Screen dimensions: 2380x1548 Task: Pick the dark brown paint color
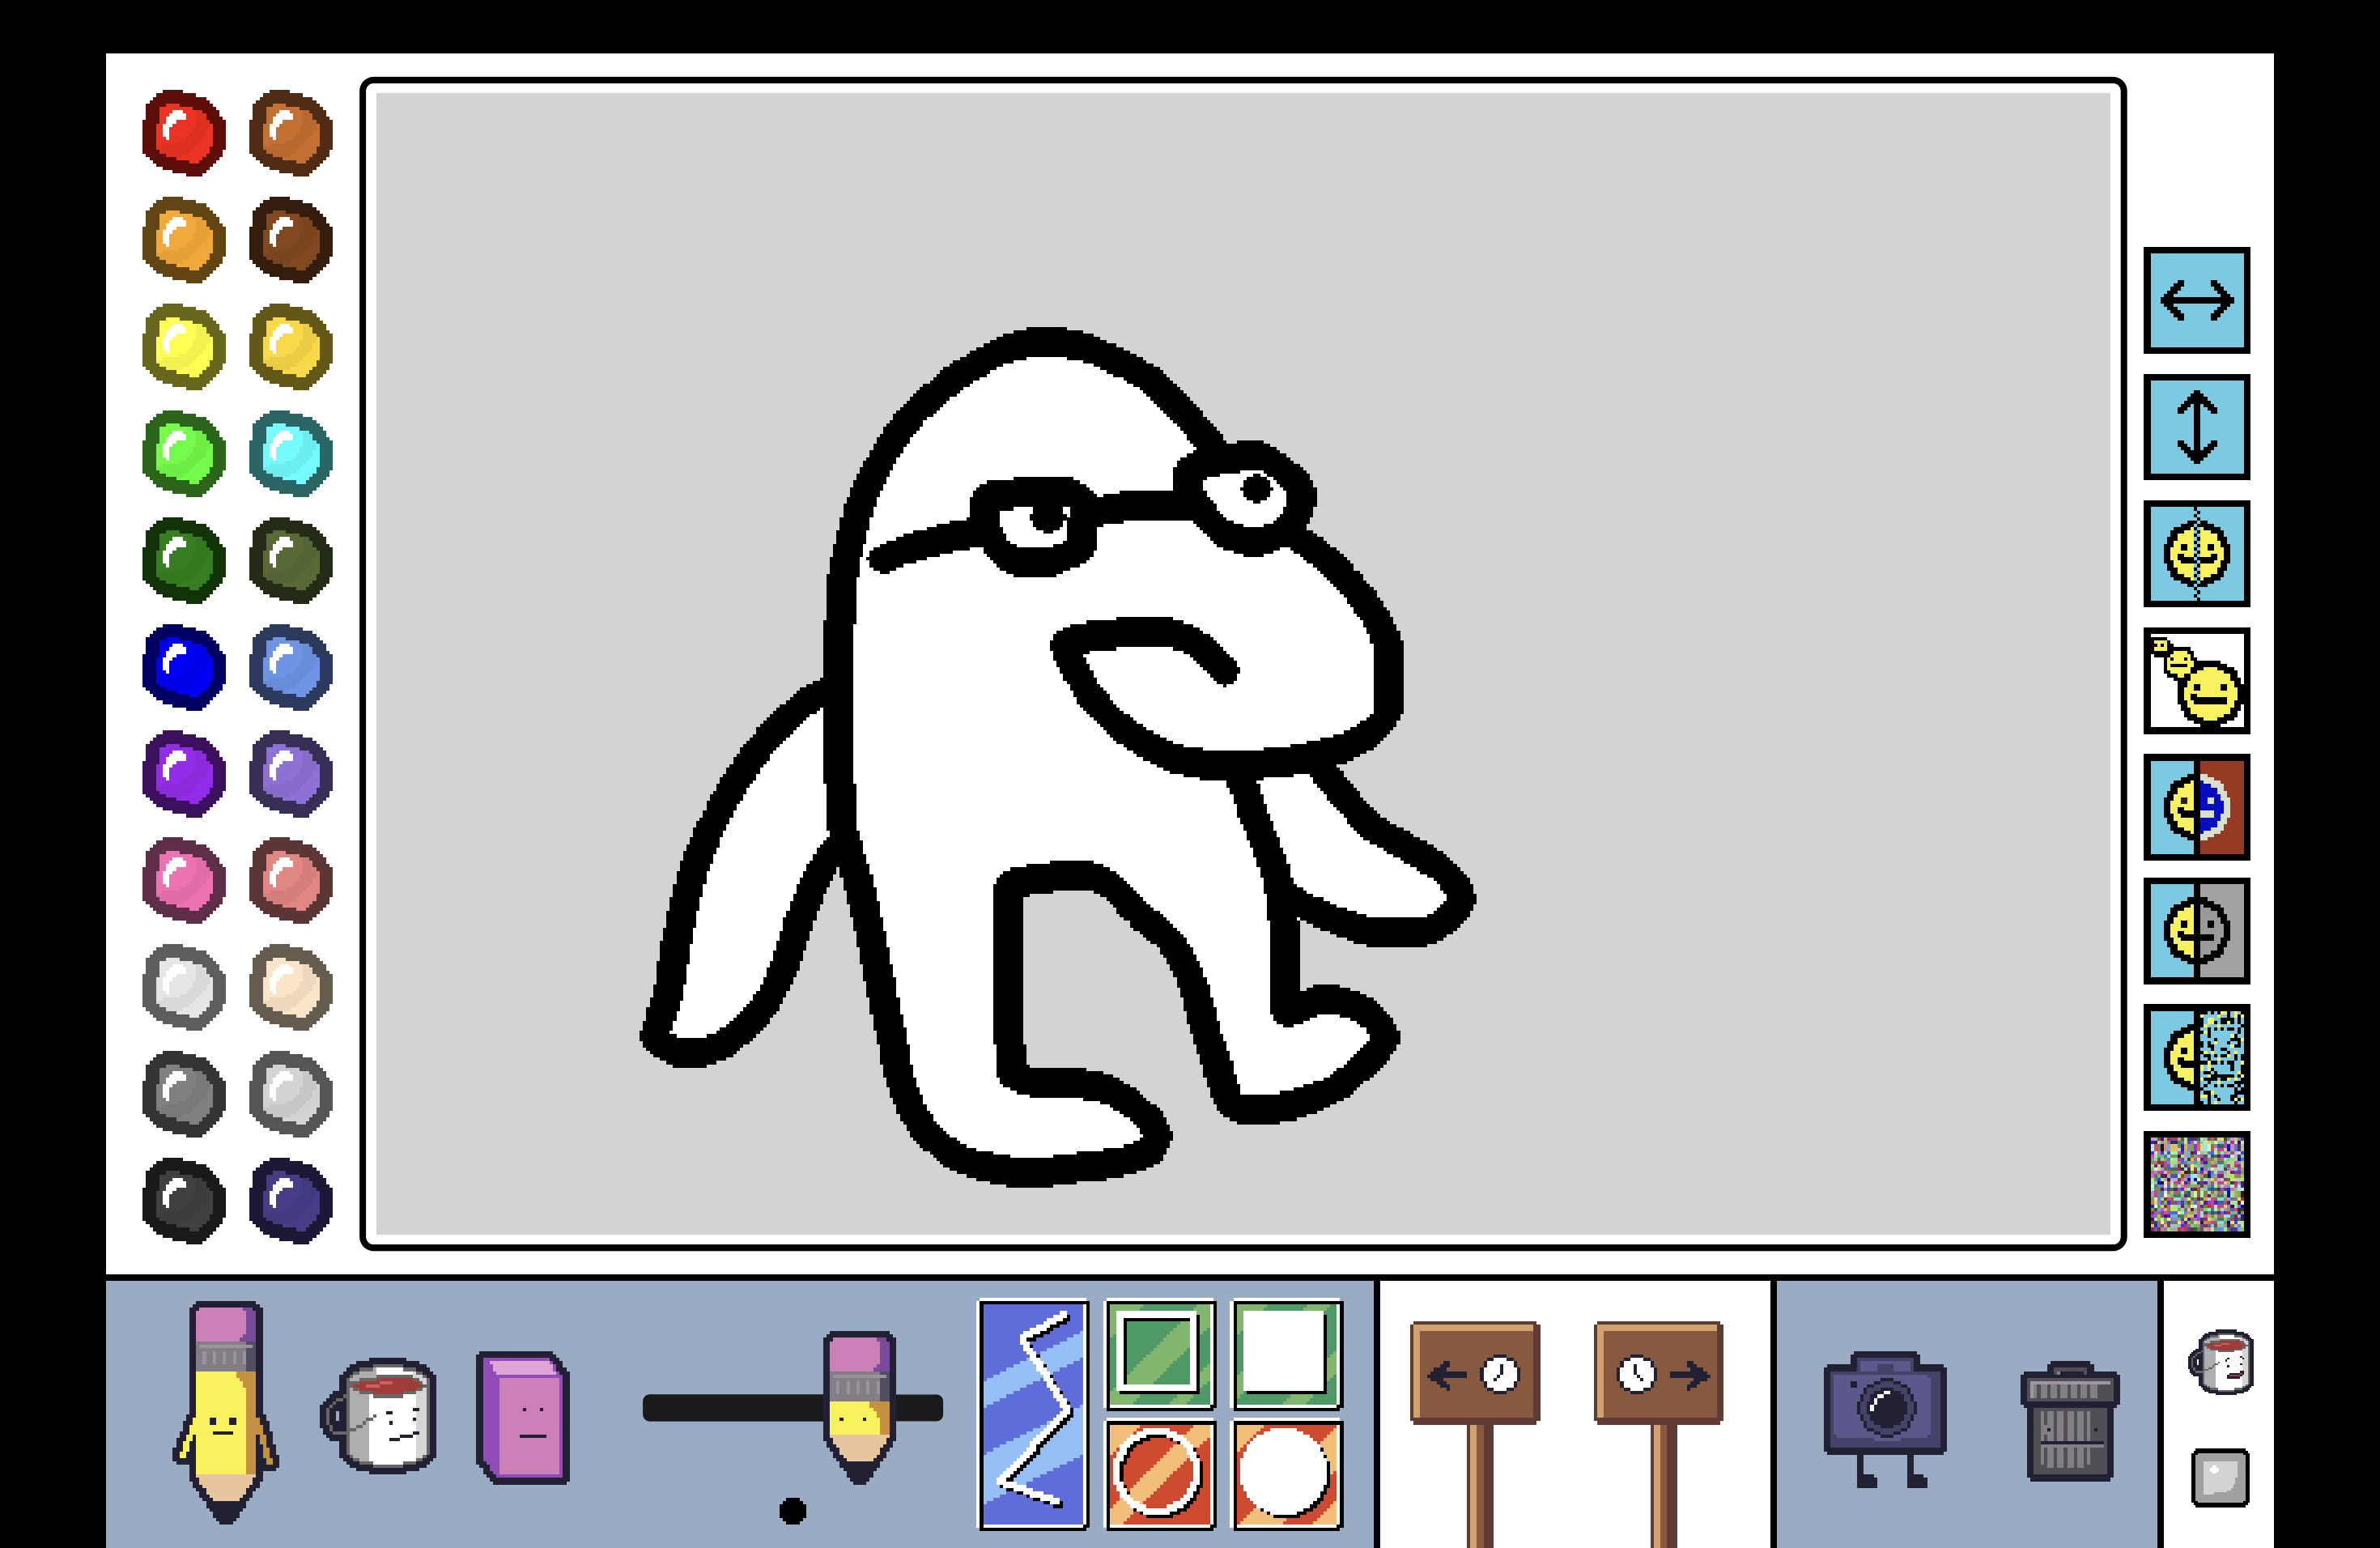[290, 239]
